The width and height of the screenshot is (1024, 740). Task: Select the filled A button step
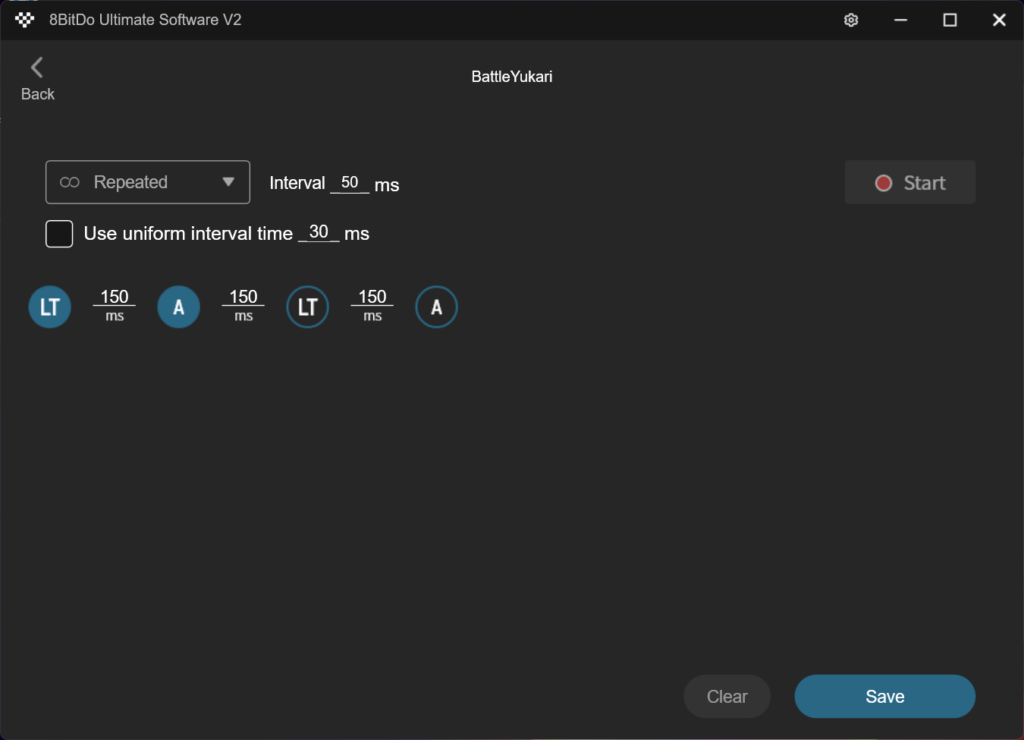pos(179,307)
